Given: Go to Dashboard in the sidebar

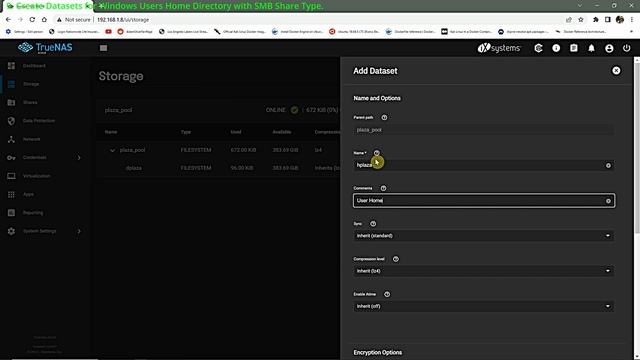Looking at the screenshot, I should pyautogui.click(x=34, y=66).
